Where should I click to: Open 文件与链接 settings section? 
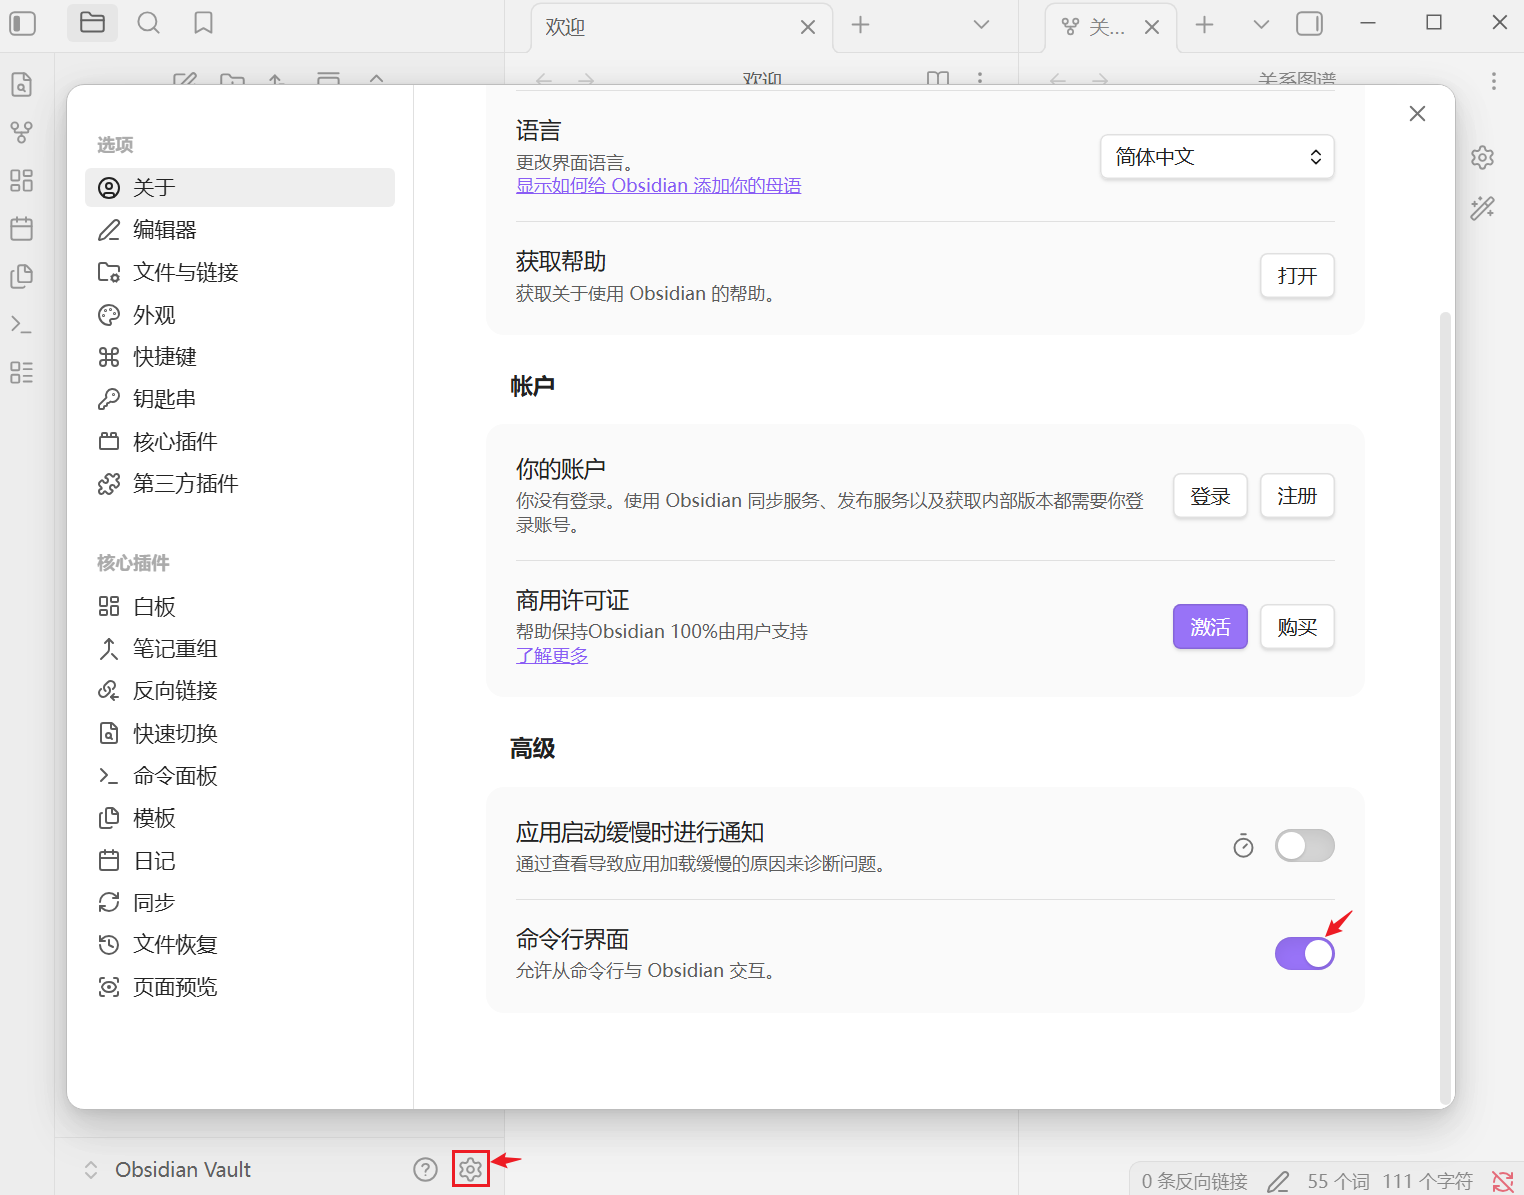click(240, 272)
